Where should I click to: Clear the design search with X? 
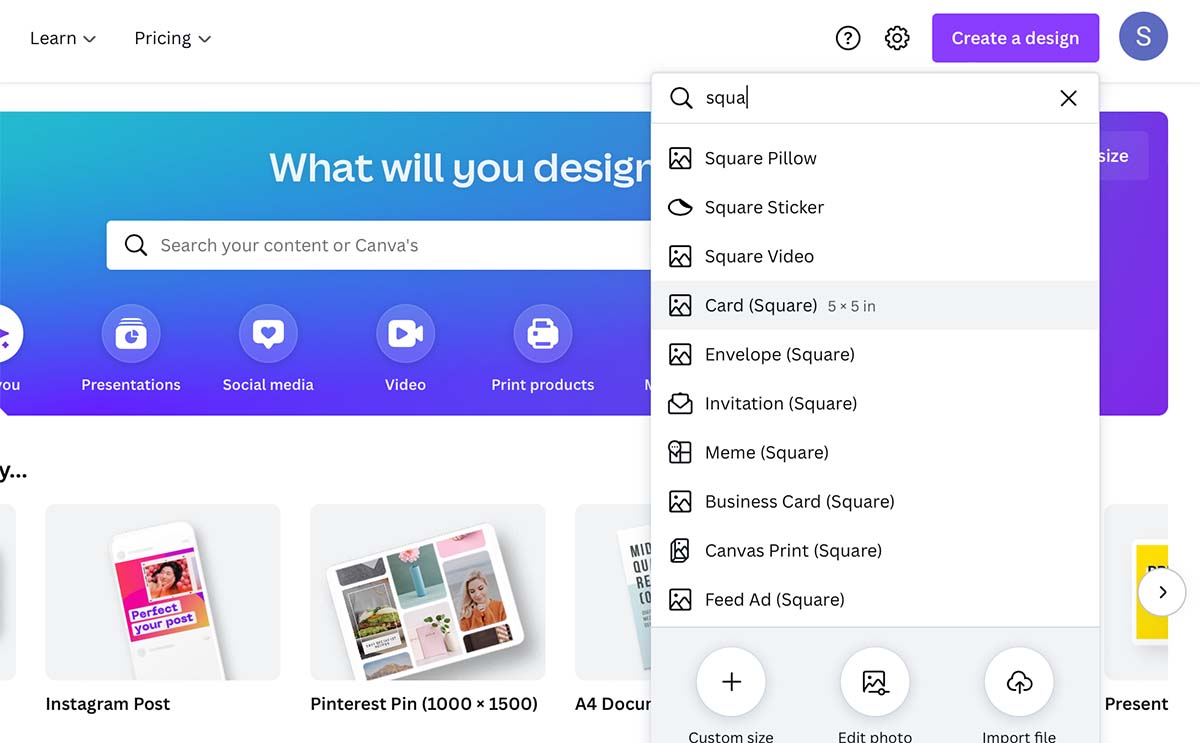tap(1068, 98)
